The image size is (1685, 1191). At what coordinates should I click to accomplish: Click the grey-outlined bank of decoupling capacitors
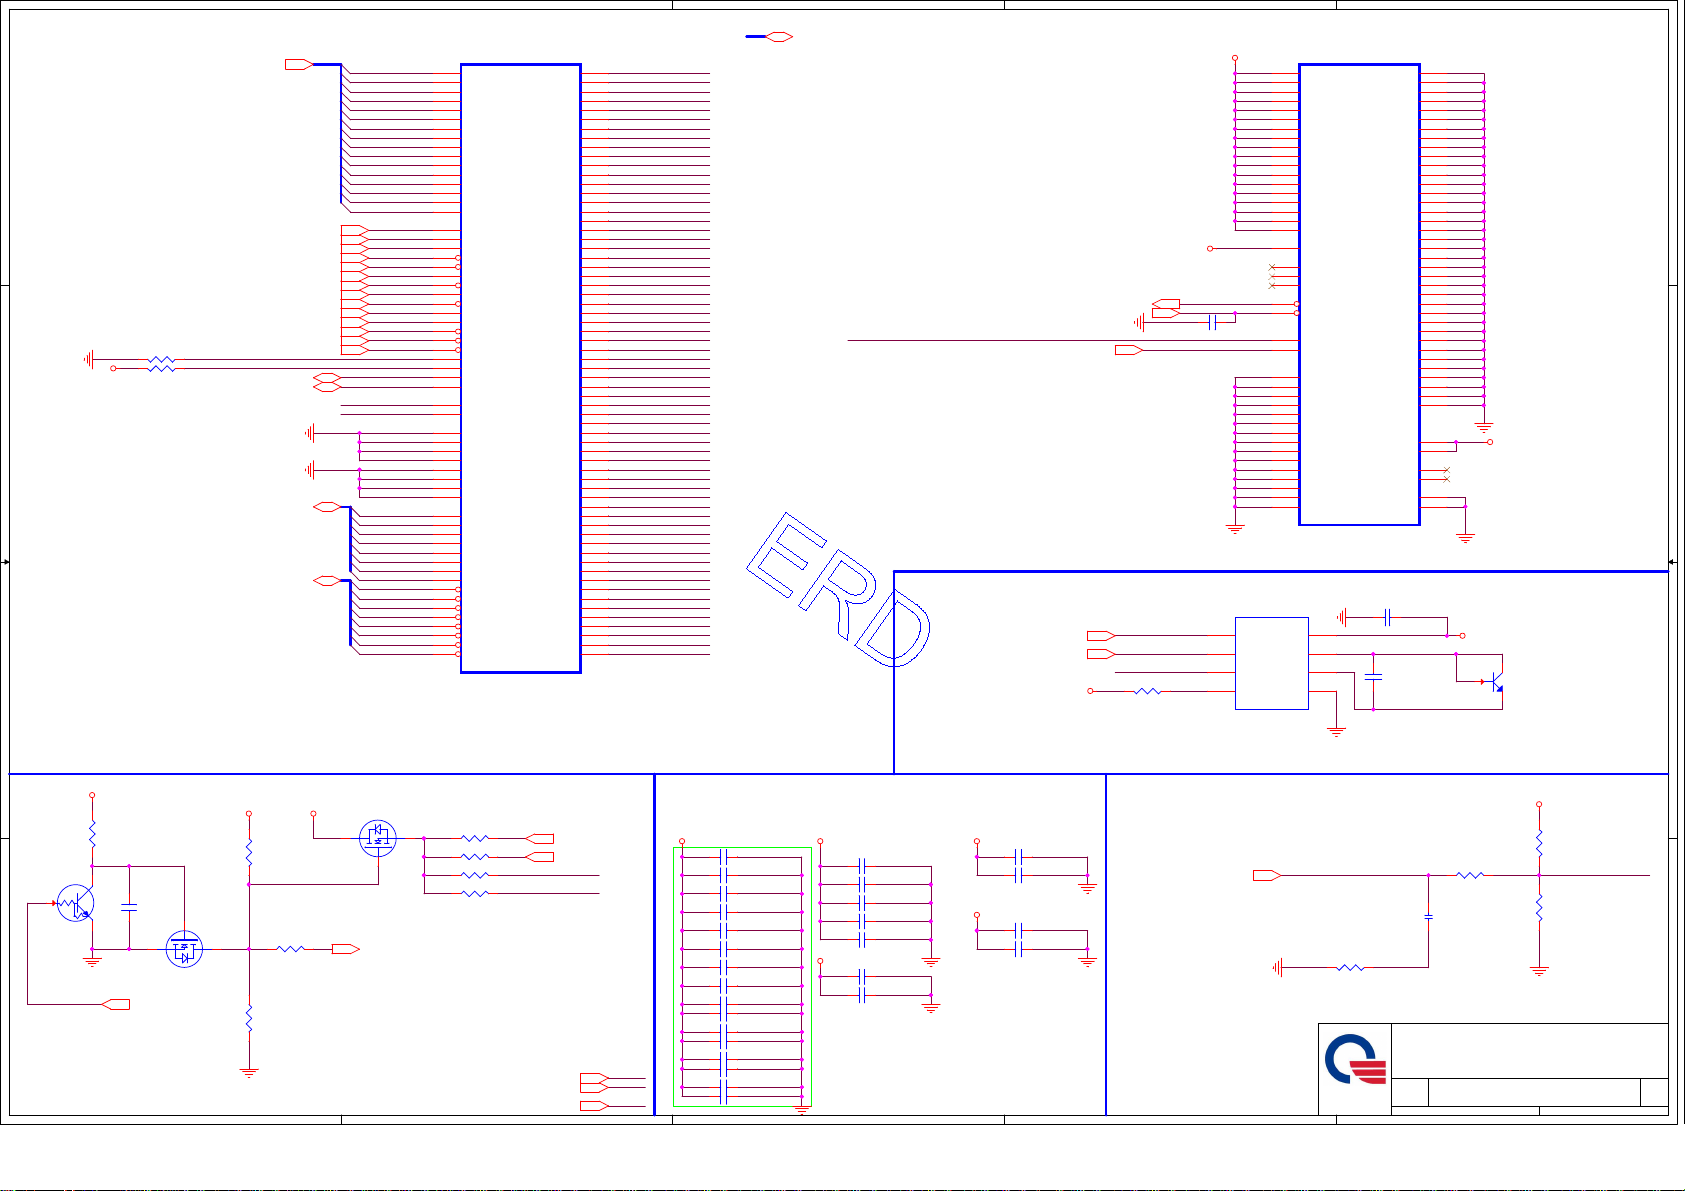coord(742,977)
